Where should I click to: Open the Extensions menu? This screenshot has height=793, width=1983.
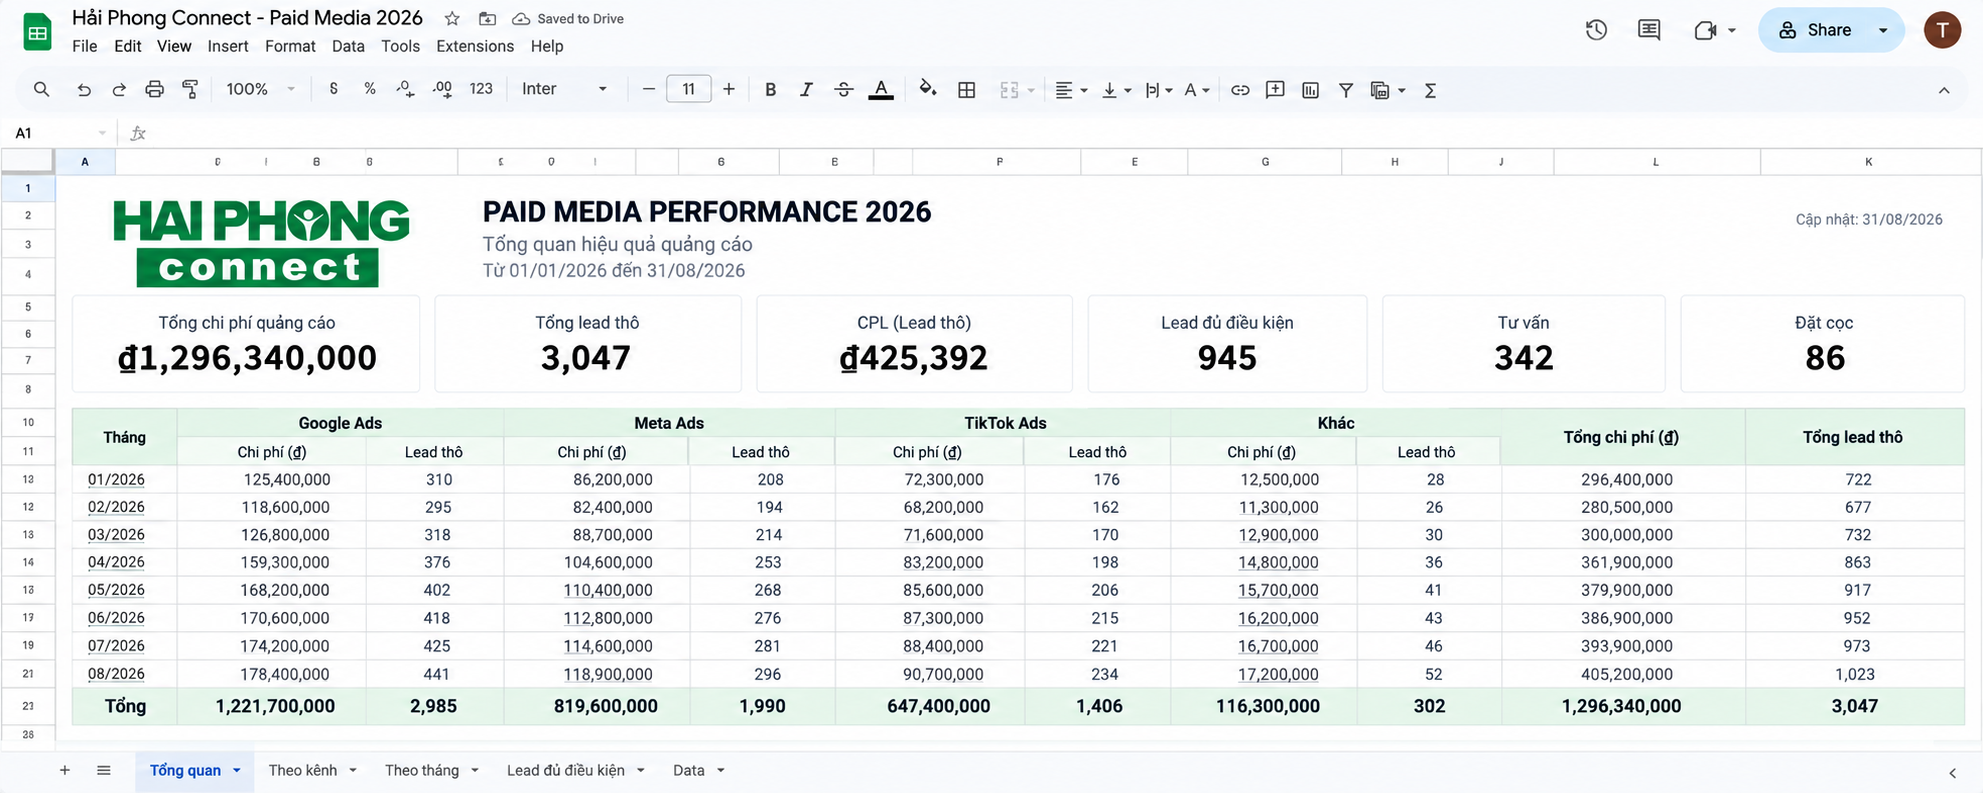coord(475,46)
